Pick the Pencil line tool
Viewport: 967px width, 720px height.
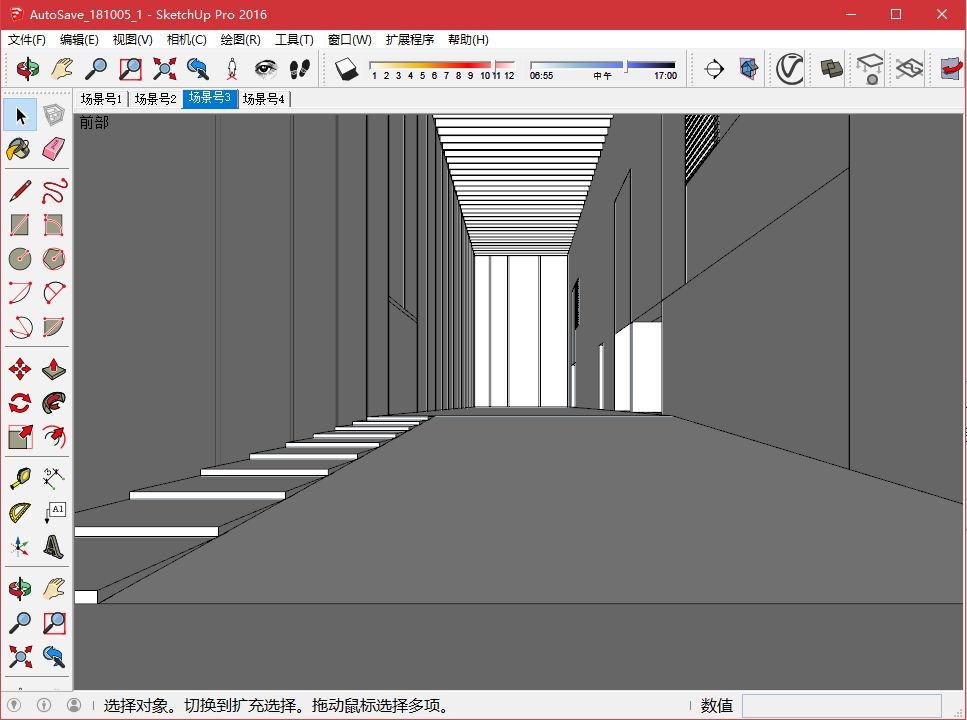point(20,191)
